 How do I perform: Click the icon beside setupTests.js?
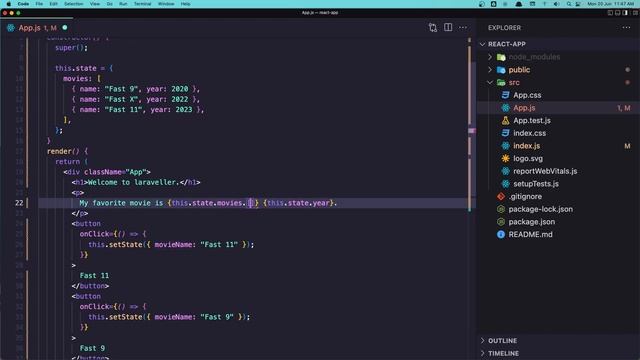point(505,184)
